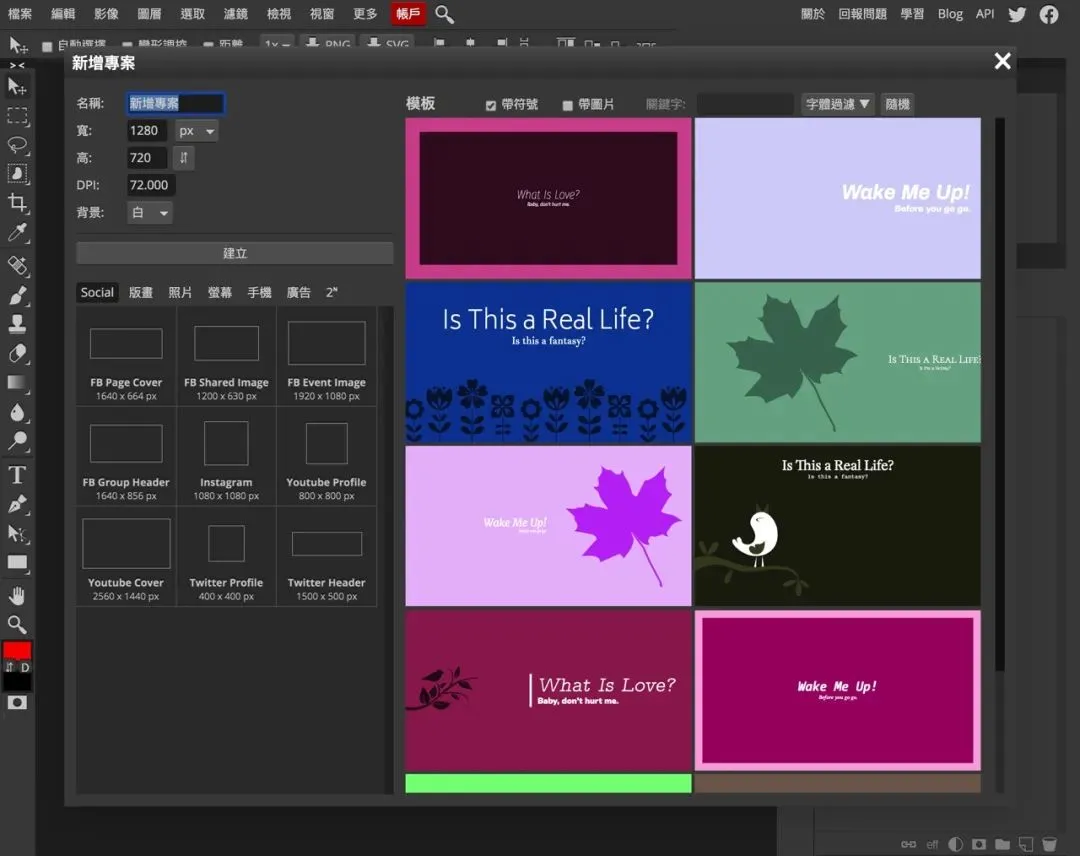Select the Eraser tool

point(17,354)
